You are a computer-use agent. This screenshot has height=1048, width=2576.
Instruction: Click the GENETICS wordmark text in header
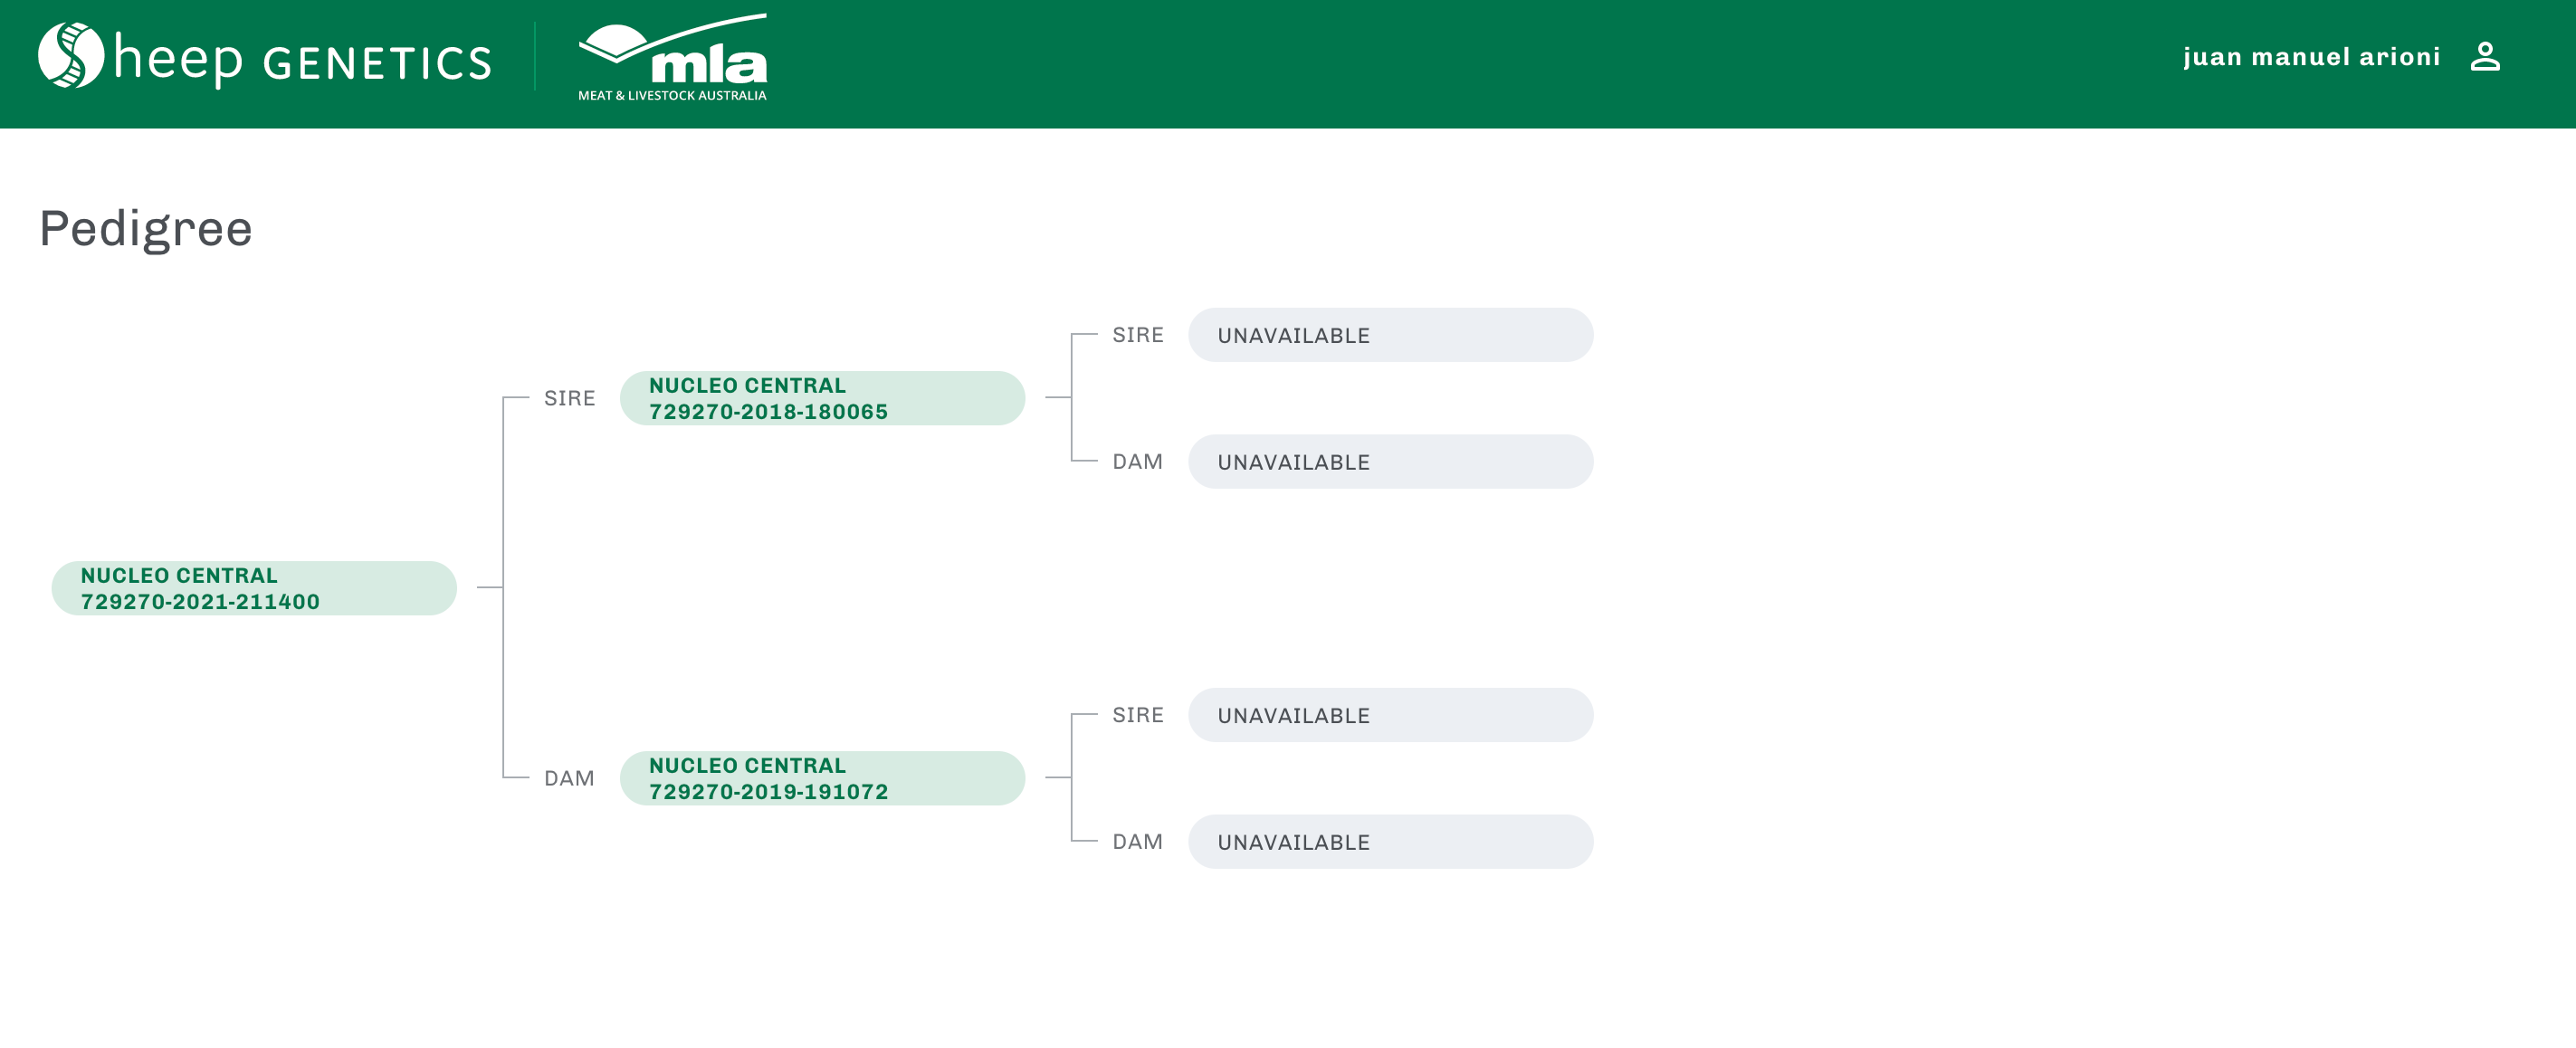coord(377,63)
